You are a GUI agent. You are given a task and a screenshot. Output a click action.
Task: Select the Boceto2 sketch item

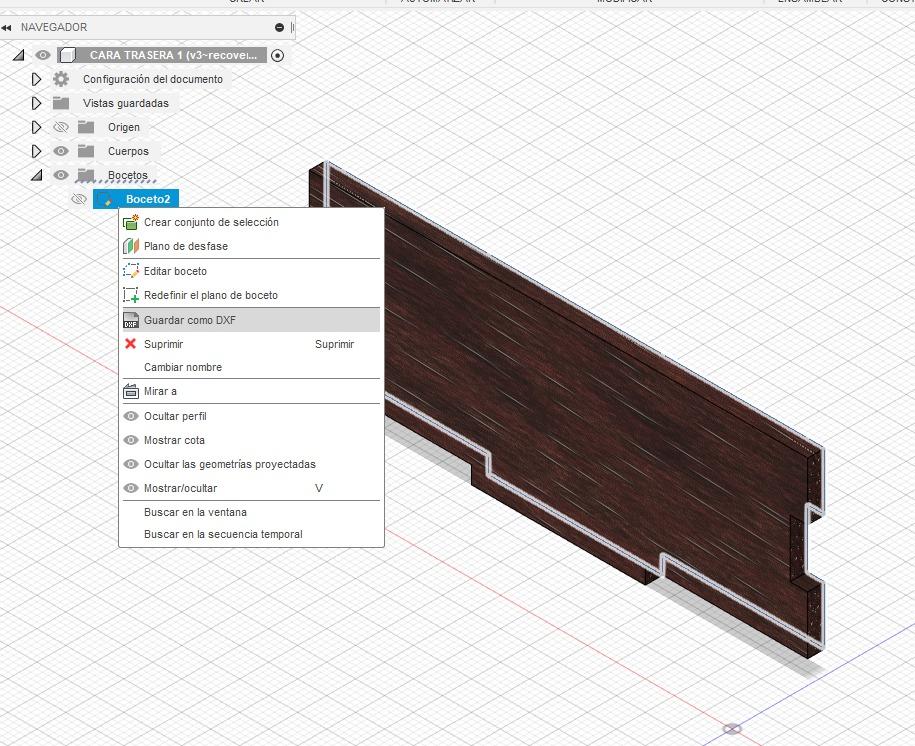pyautogui.click(x=135, y=199)
